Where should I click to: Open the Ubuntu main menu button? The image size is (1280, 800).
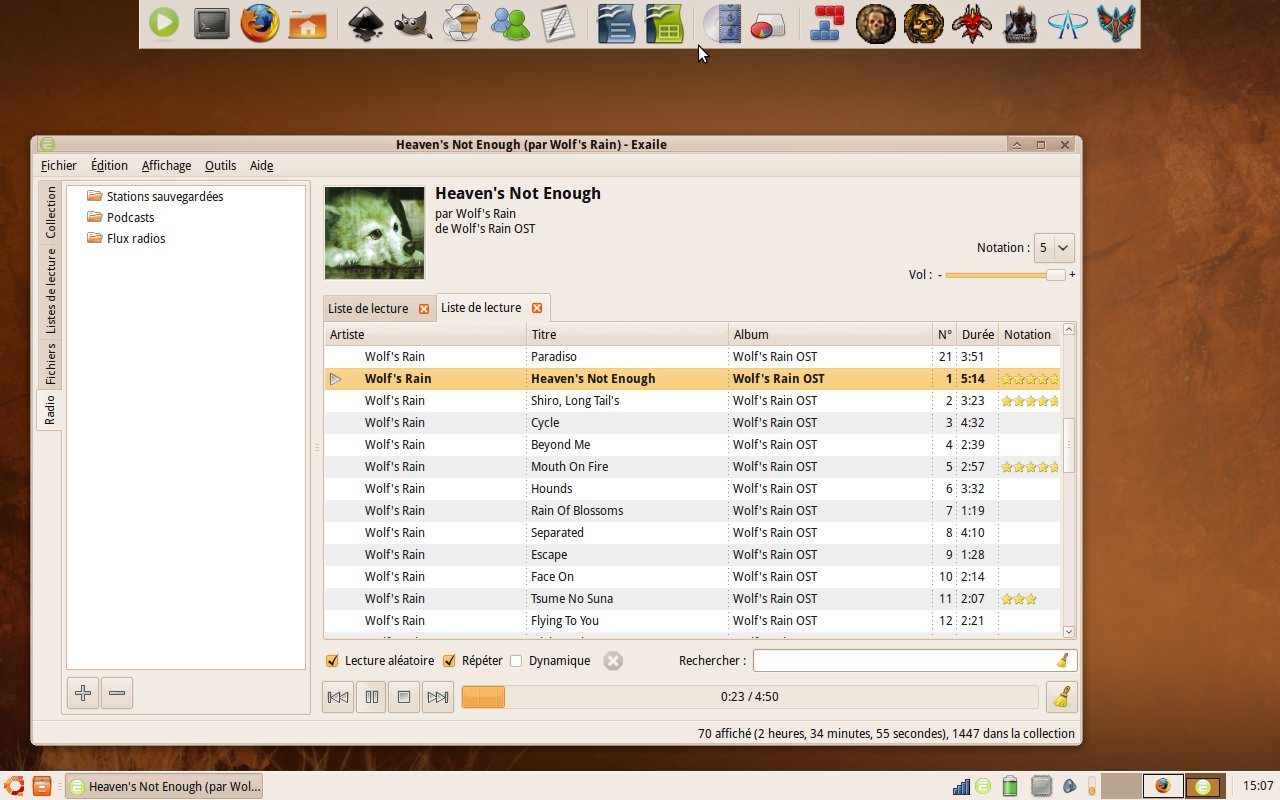click(x=13, y=786)
